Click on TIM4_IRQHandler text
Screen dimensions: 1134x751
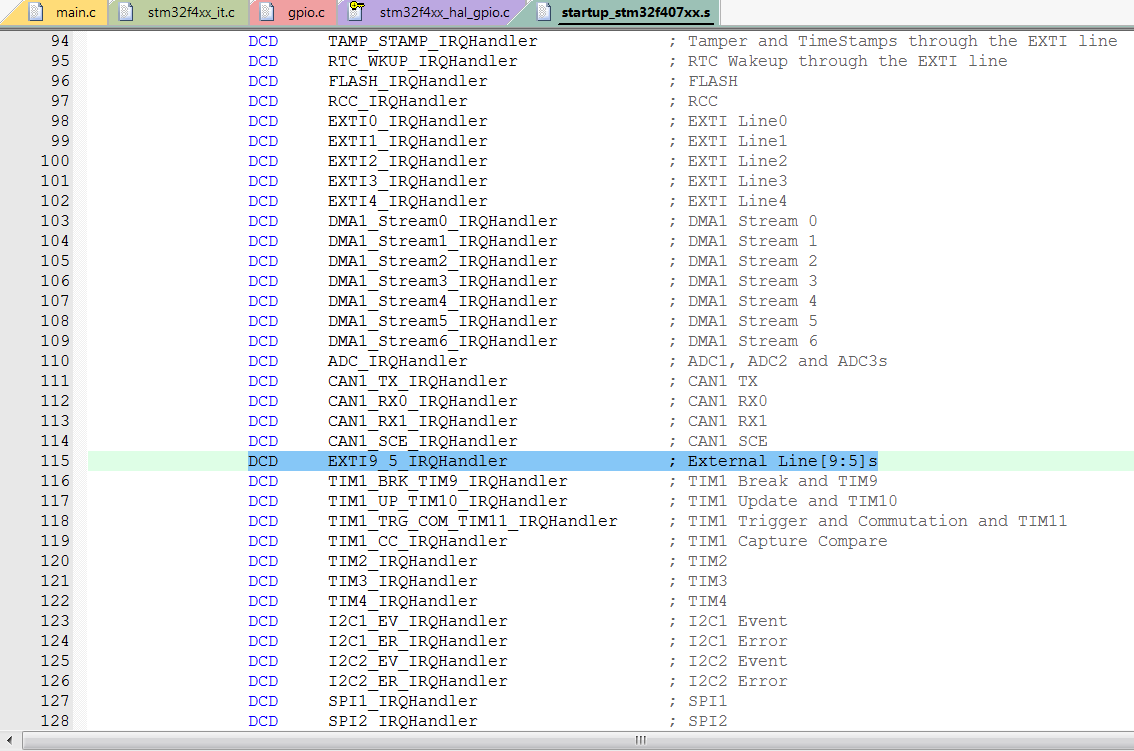tap(402, 601)
